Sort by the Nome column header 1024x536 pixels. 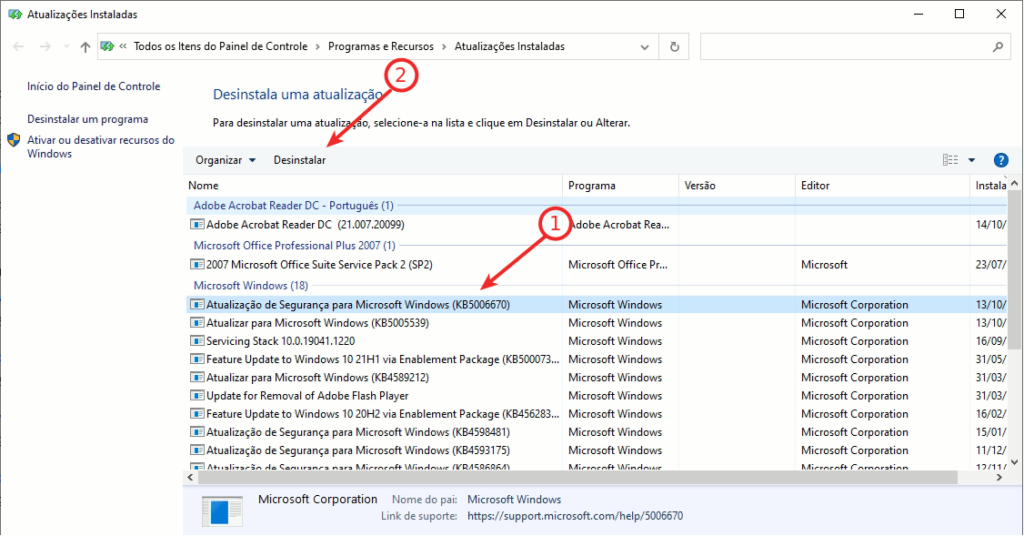tap(373, 185)
